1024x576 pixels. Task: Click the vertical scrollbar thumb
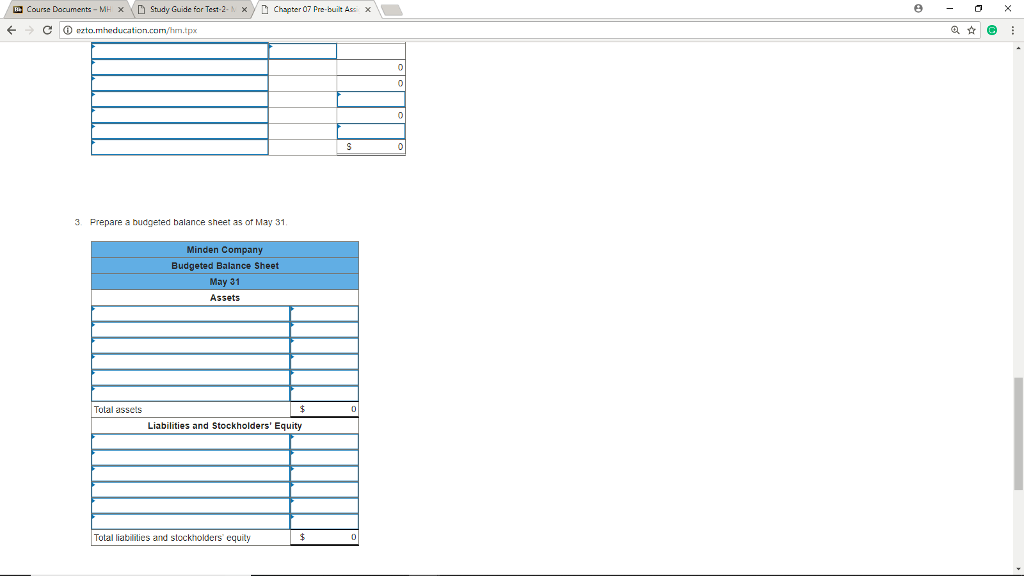click(1018, 433)
